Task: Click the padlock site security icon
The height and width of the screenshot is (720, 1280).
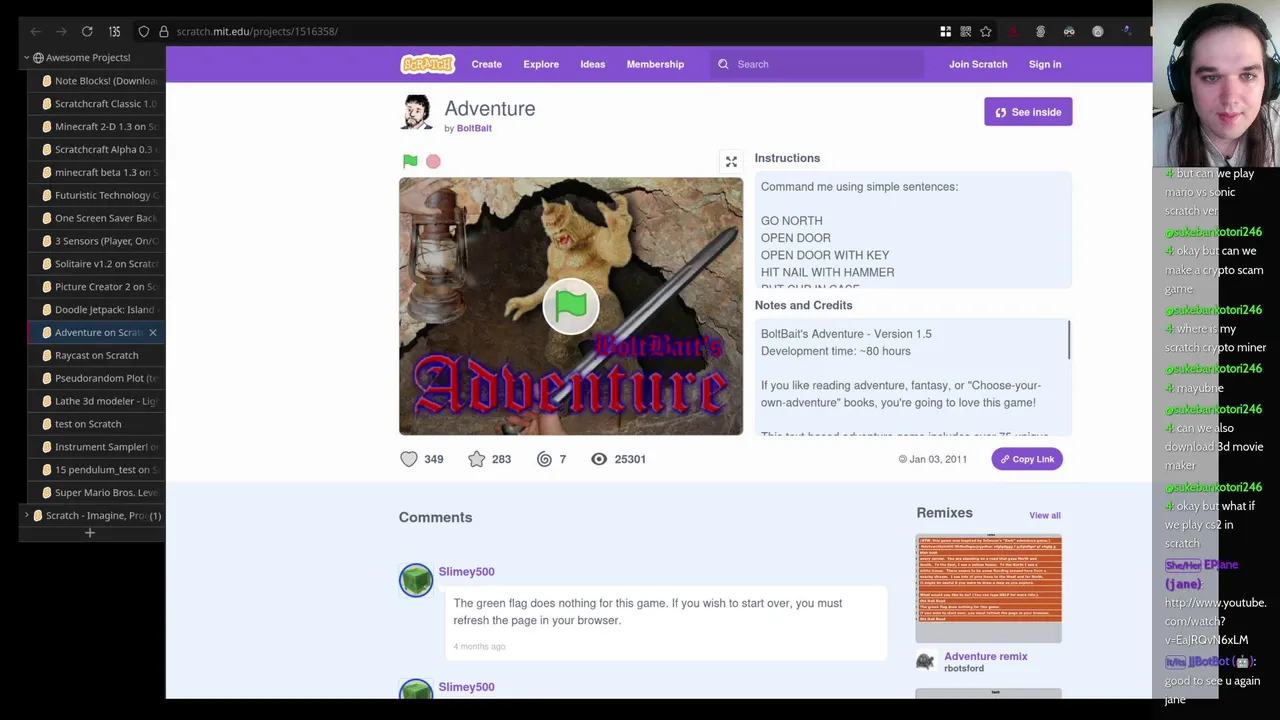Action: click(x=164, y=32)
